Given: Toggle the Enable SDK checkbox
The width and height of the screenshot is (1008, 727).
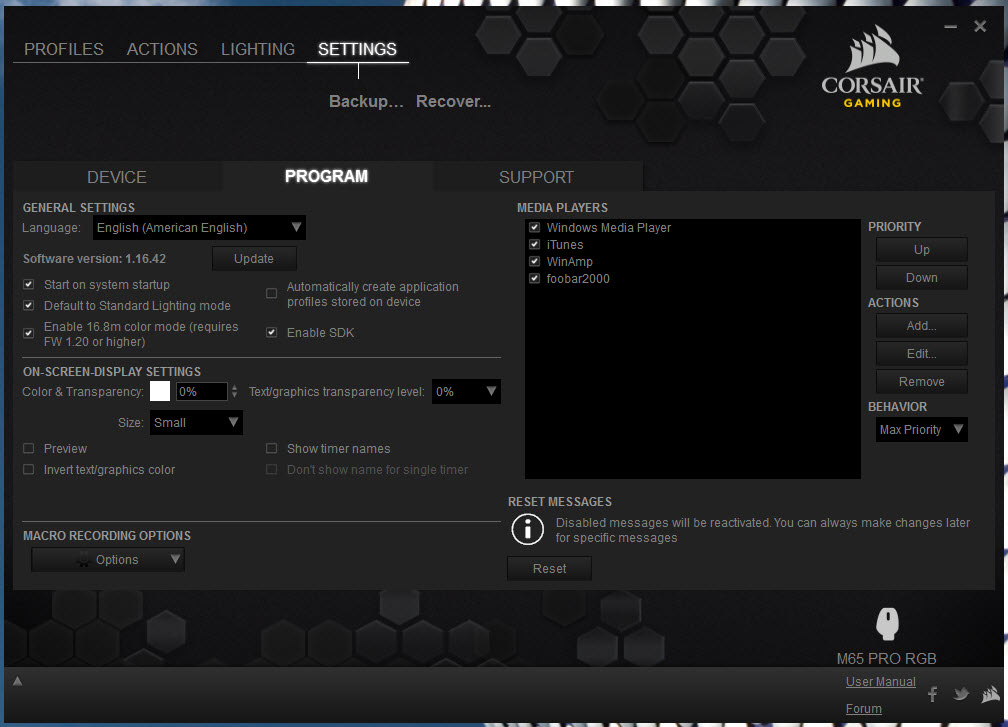Looking at the screenshot, I should [272, 332].
